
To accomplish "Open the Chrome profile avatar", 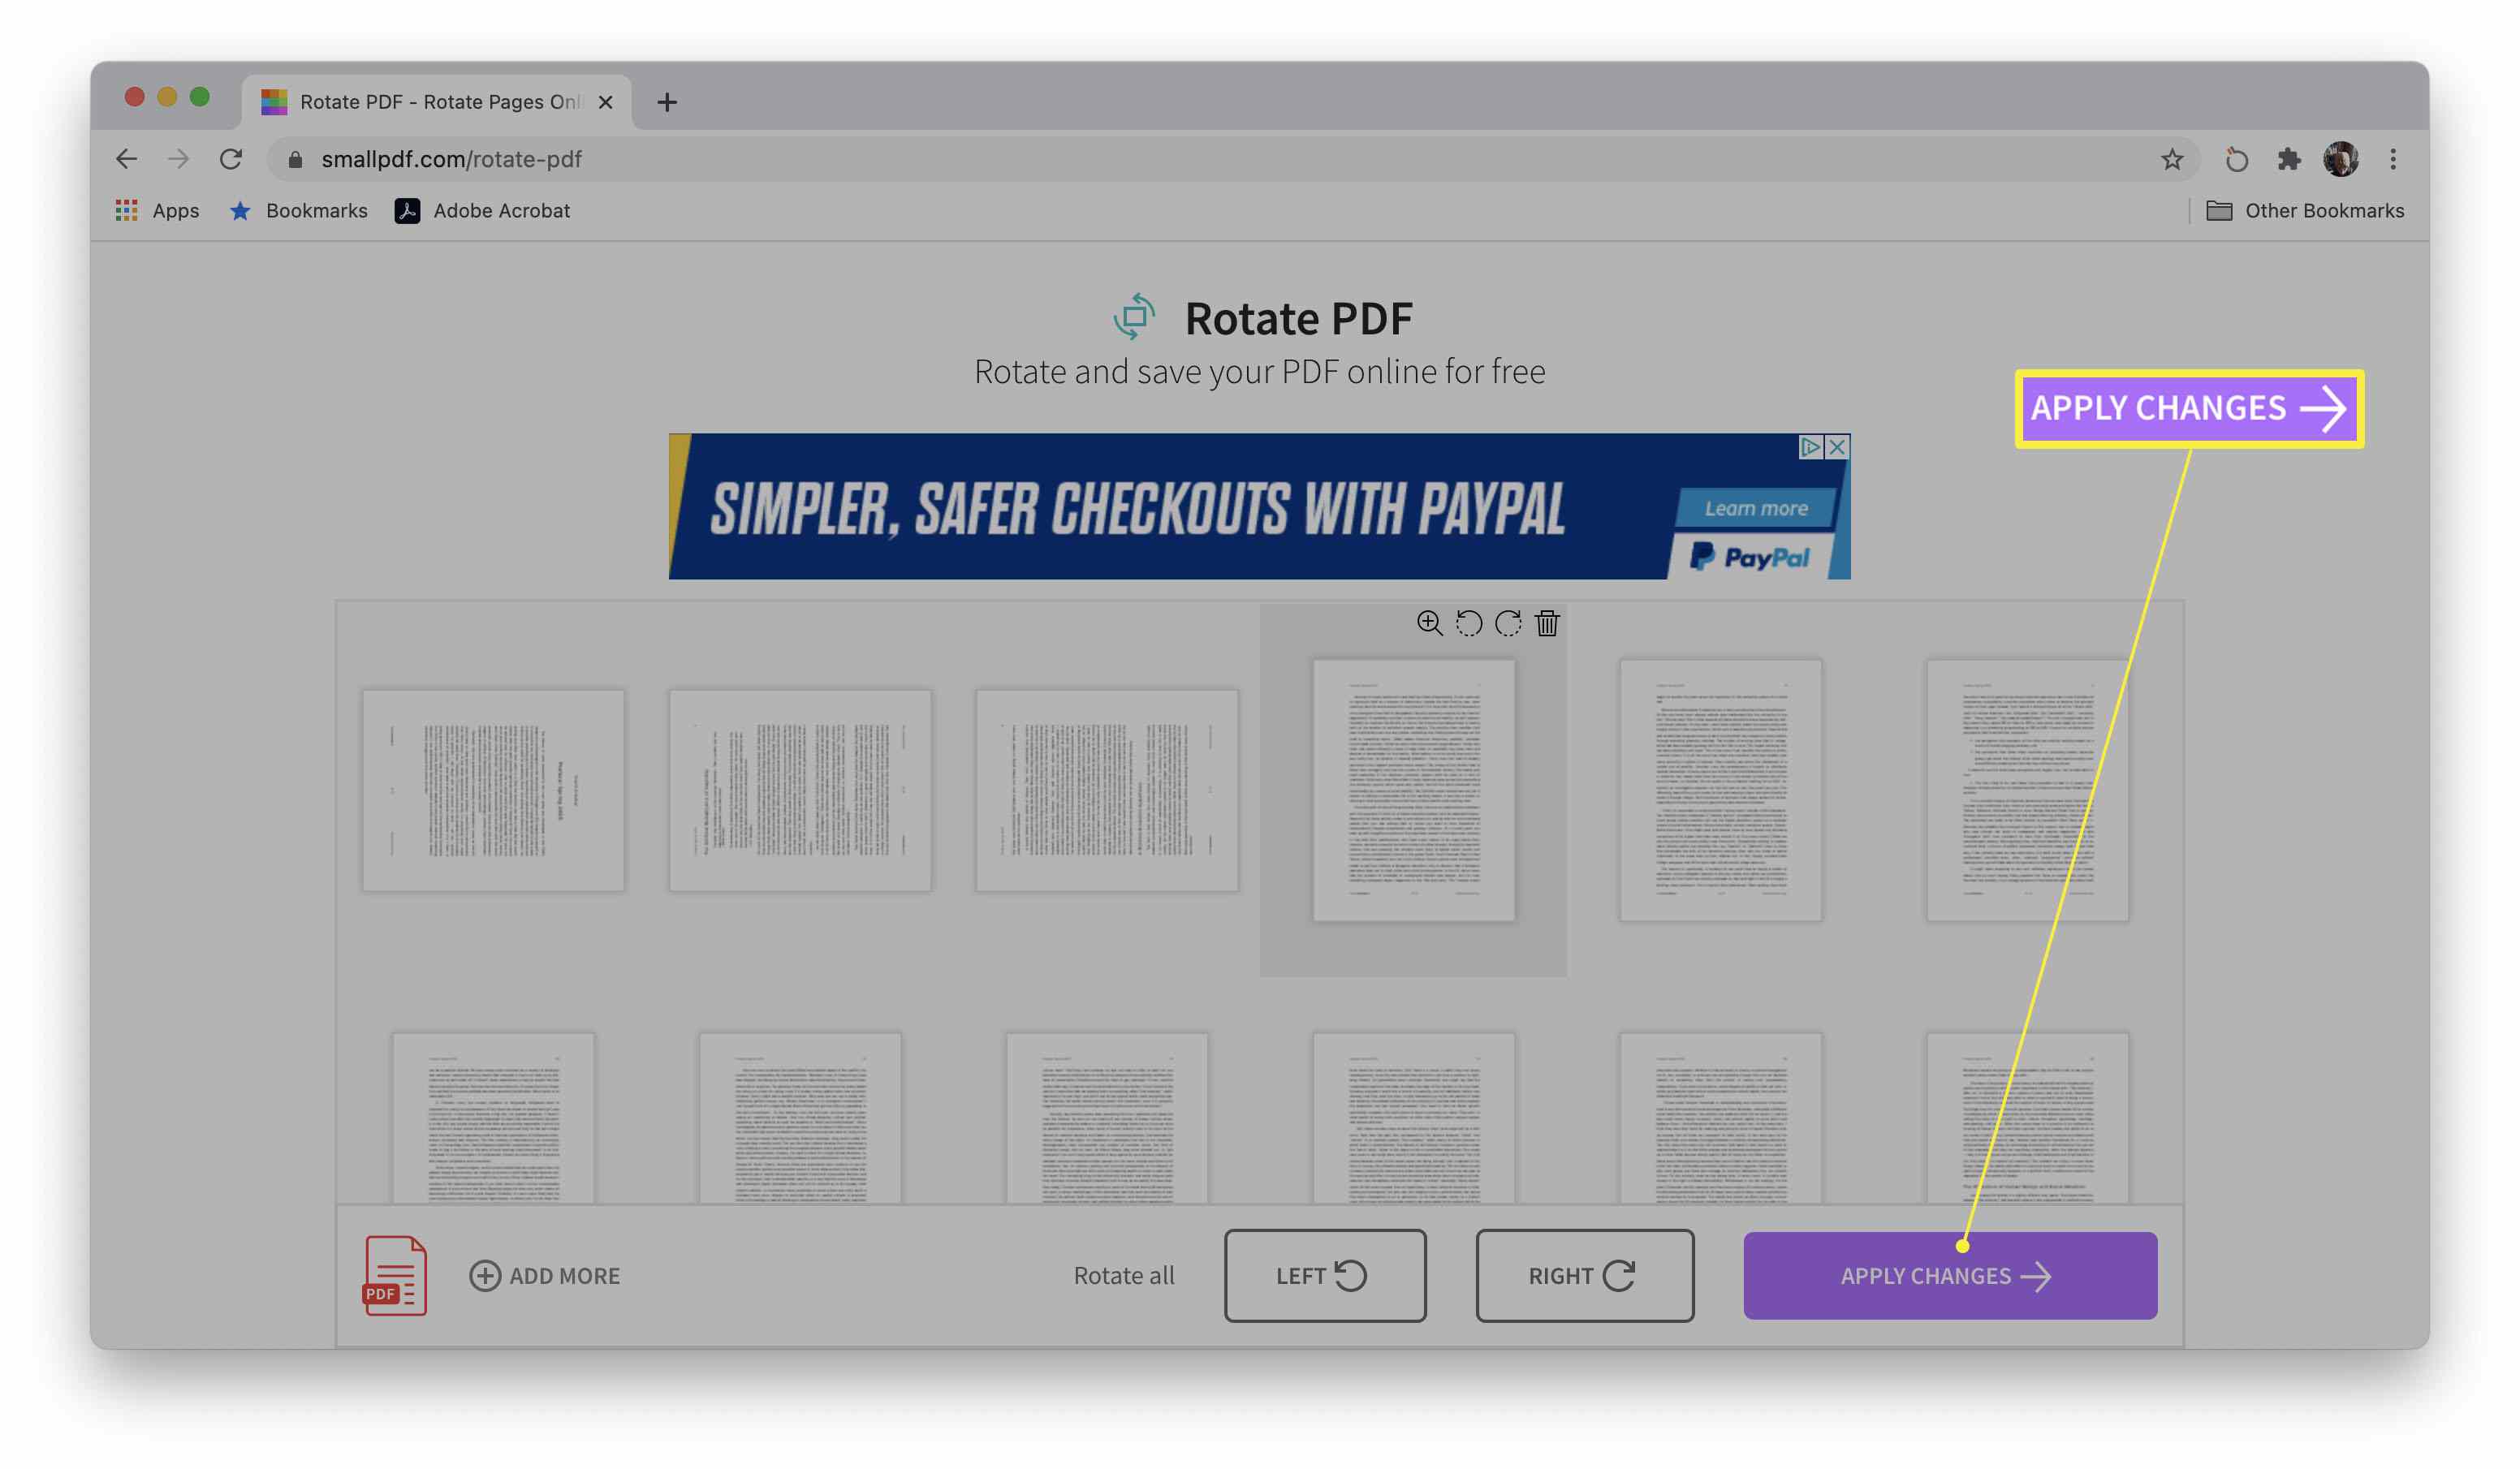I will [x=2341, y=159].
